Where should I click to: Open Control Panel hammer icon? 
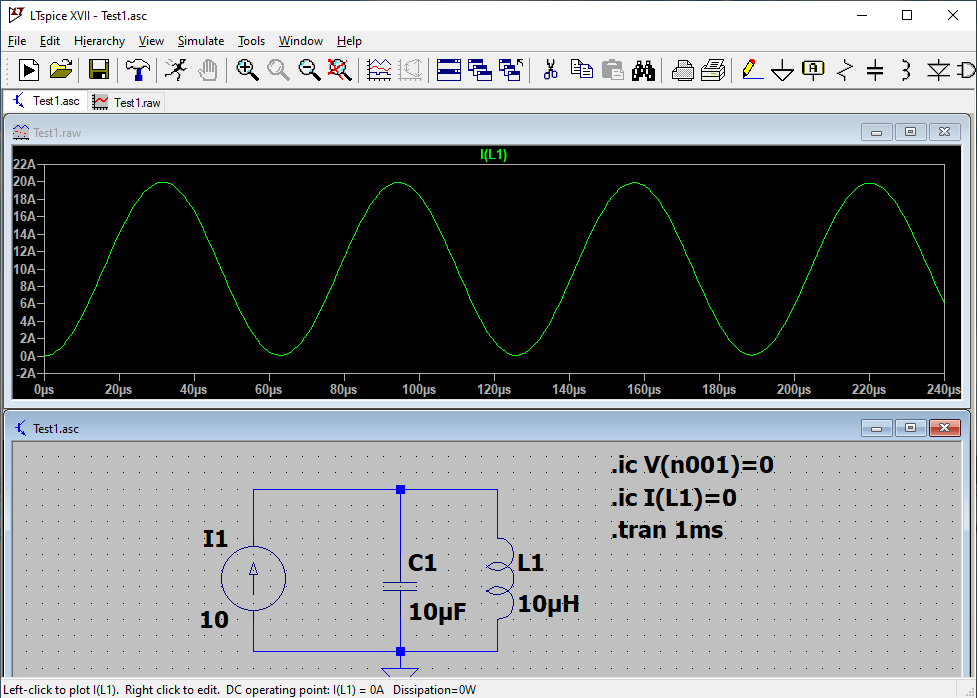pos(137,70)
